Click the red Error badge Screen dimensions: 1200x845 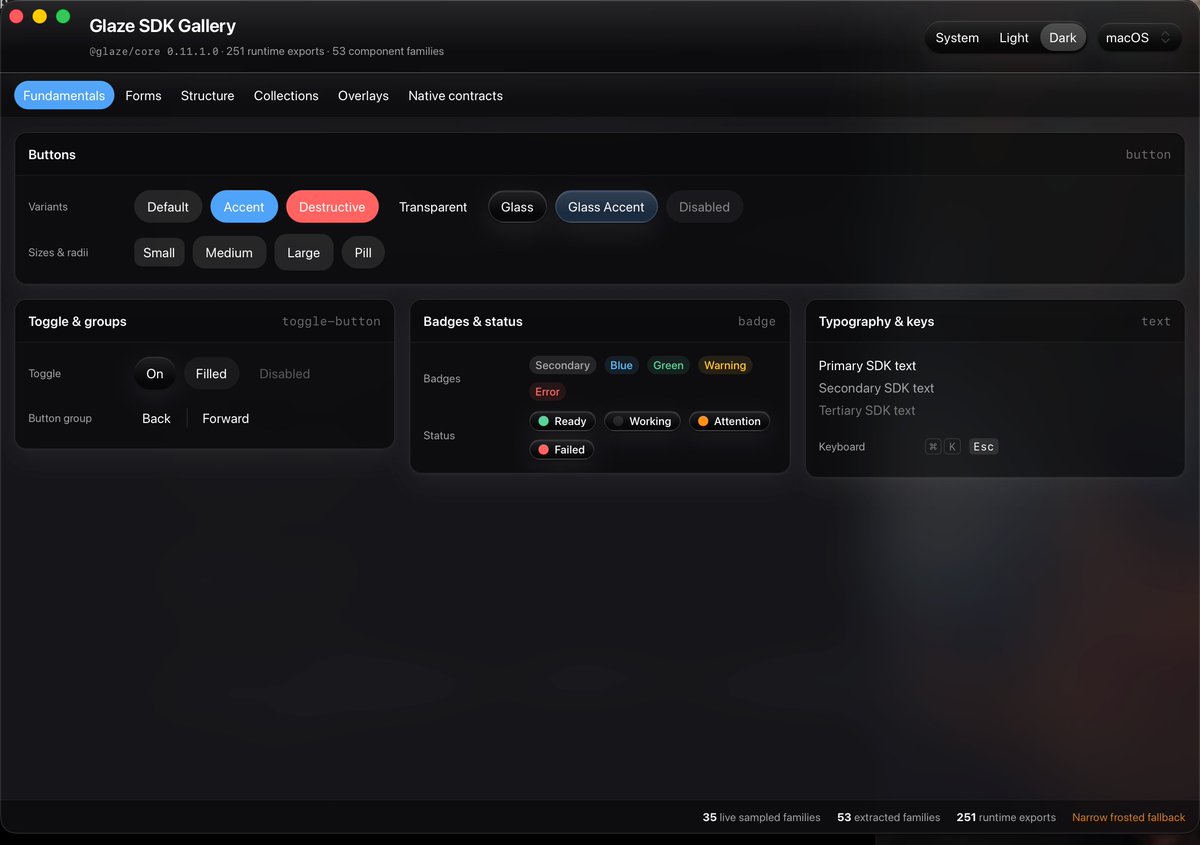[x=548, y=392]
